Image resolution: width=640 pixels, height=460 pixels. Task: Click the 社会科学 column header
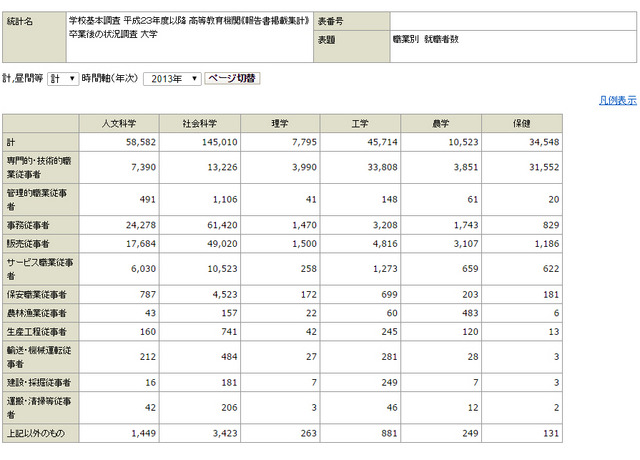pos(200,123)
